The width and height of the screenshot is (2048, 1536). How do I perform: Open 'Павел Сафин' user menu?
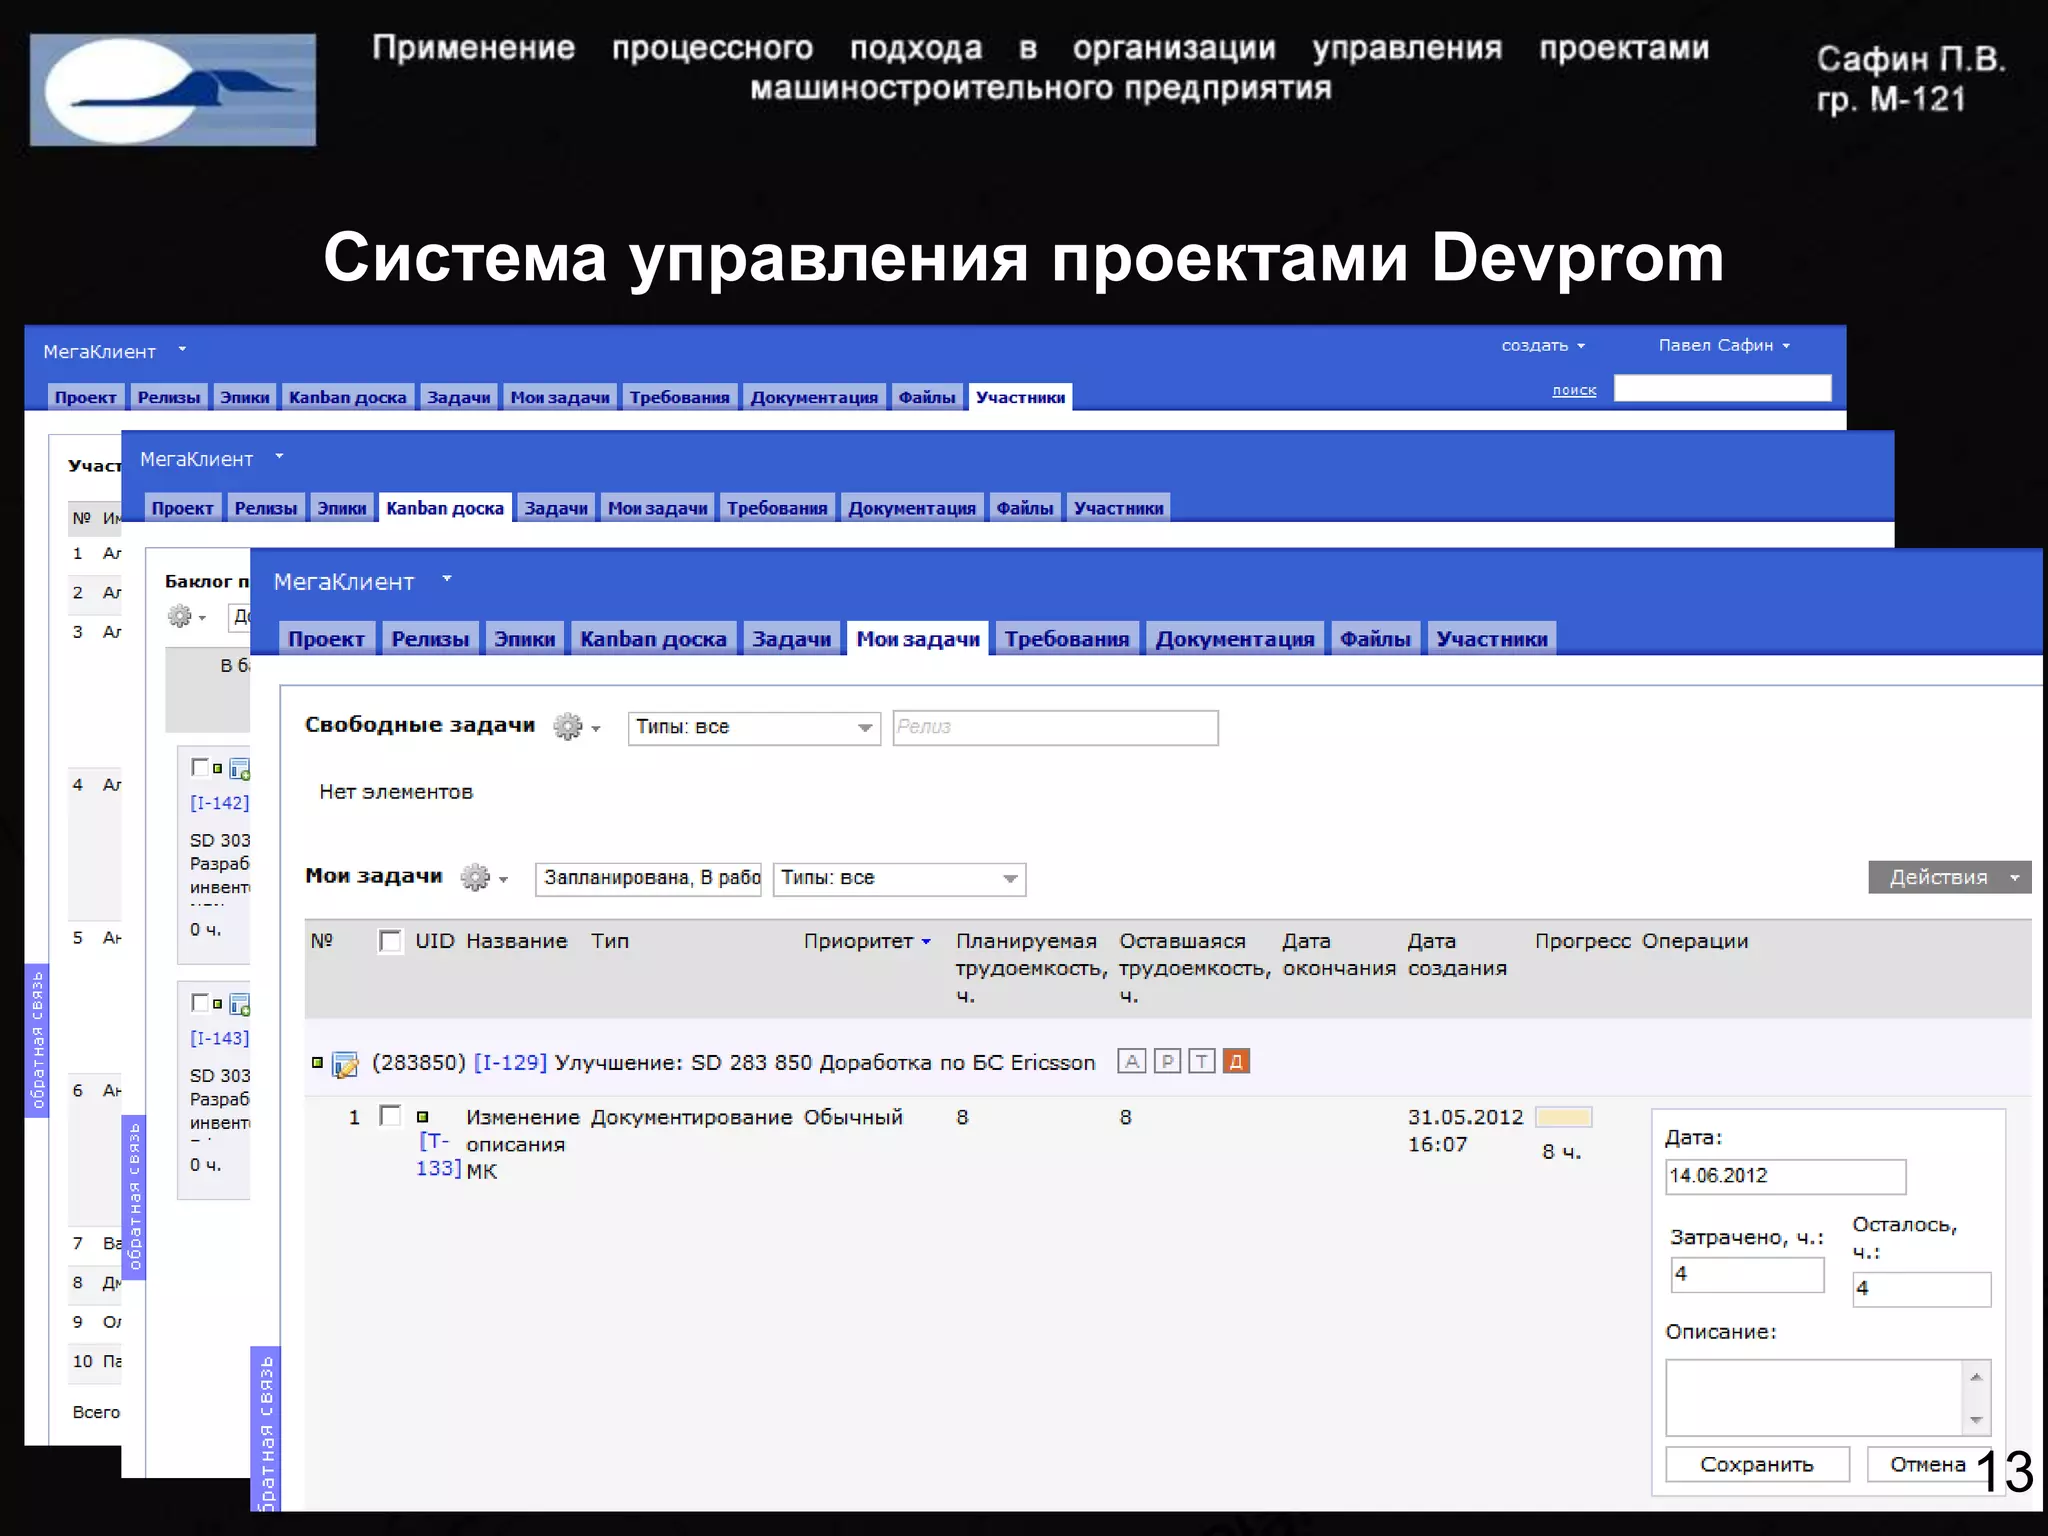click(x=1724, y=345)
